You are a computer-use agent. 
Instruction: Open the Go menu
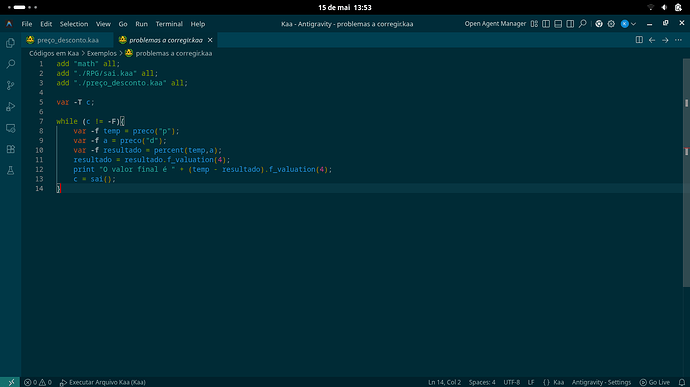[123, 24]
